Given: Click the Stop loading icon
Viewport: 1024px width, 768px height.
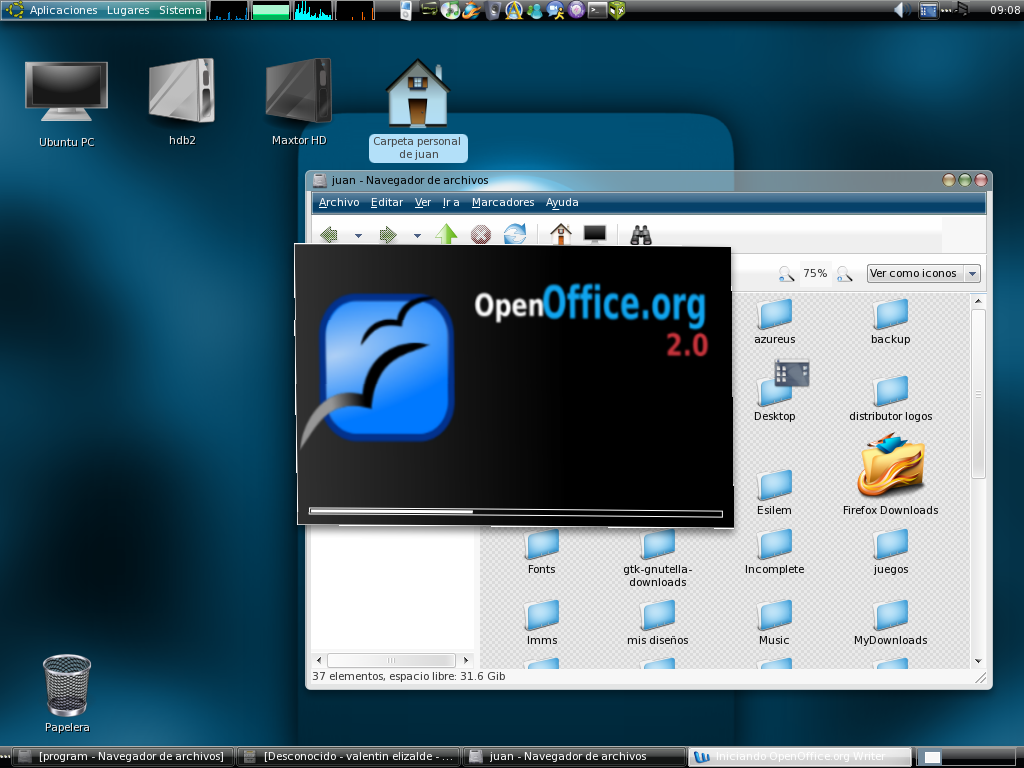Looking at the screenshot, I should (x=481, y=234).
